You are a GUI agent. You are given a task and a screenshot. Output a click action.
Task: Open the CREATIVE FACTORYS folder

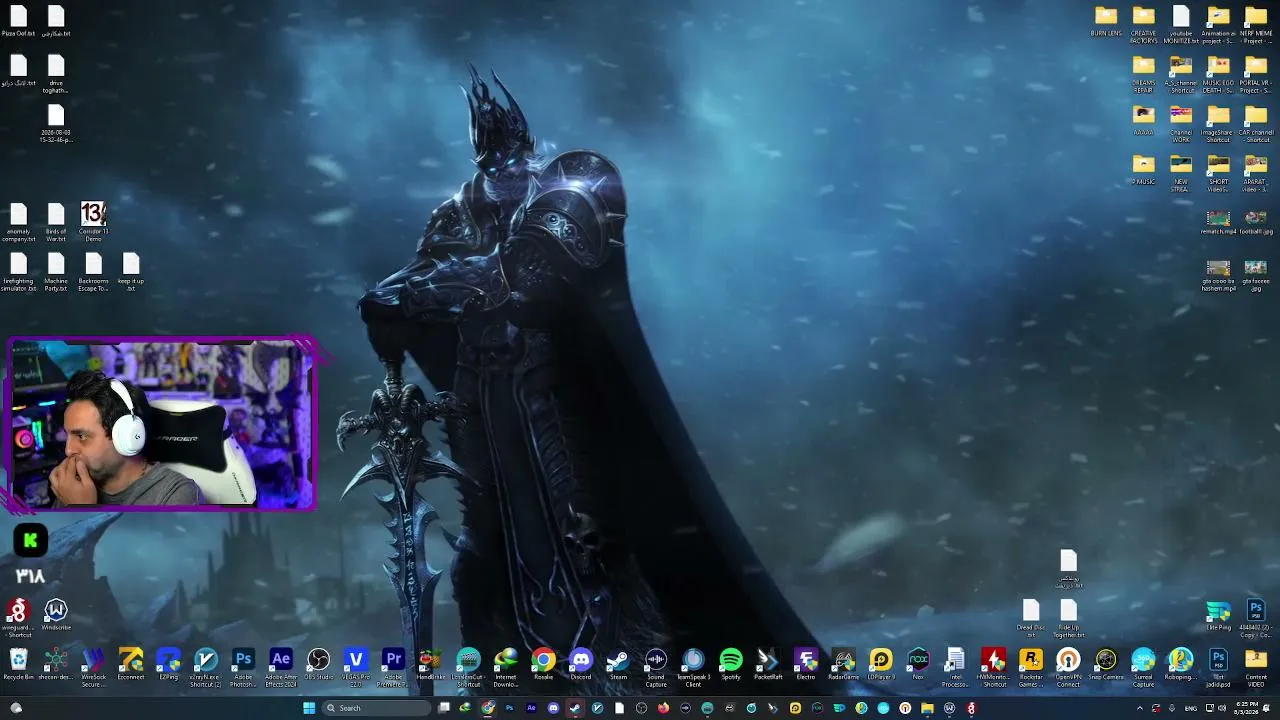[x=1143, y=25]
